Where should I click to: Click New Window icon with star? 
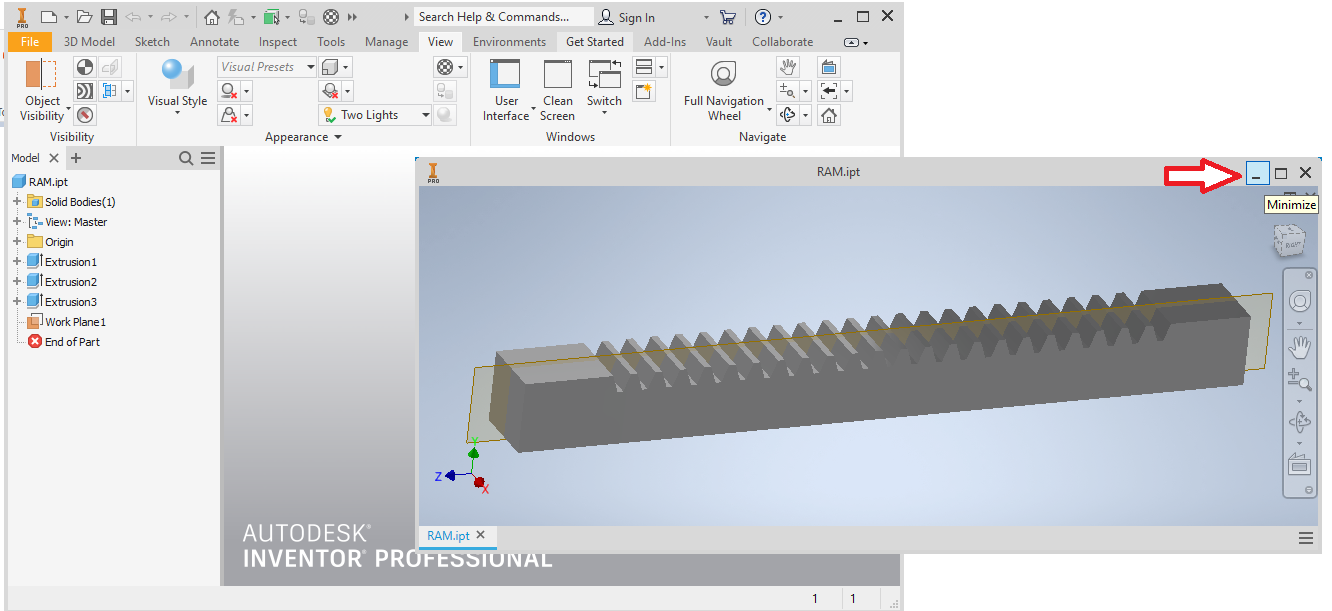pos(644,91)
